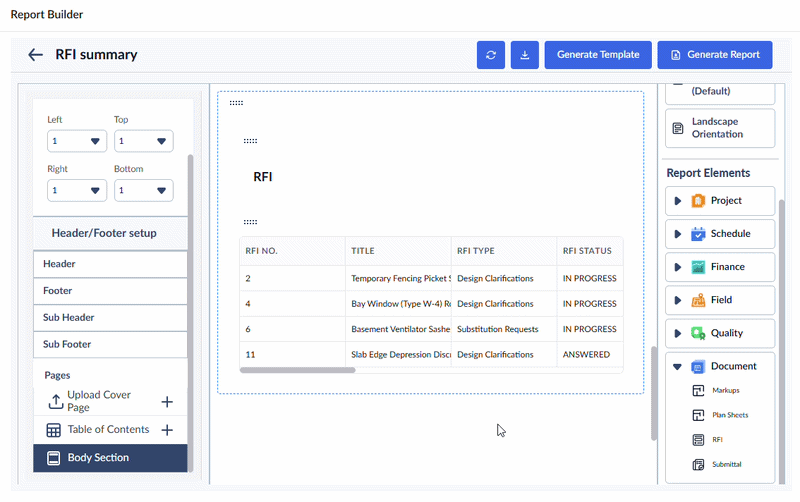This screenshot has width=800, height=502.
Task: Click the left panel vertical scrollbar
Action: click(x=191, y=312)
